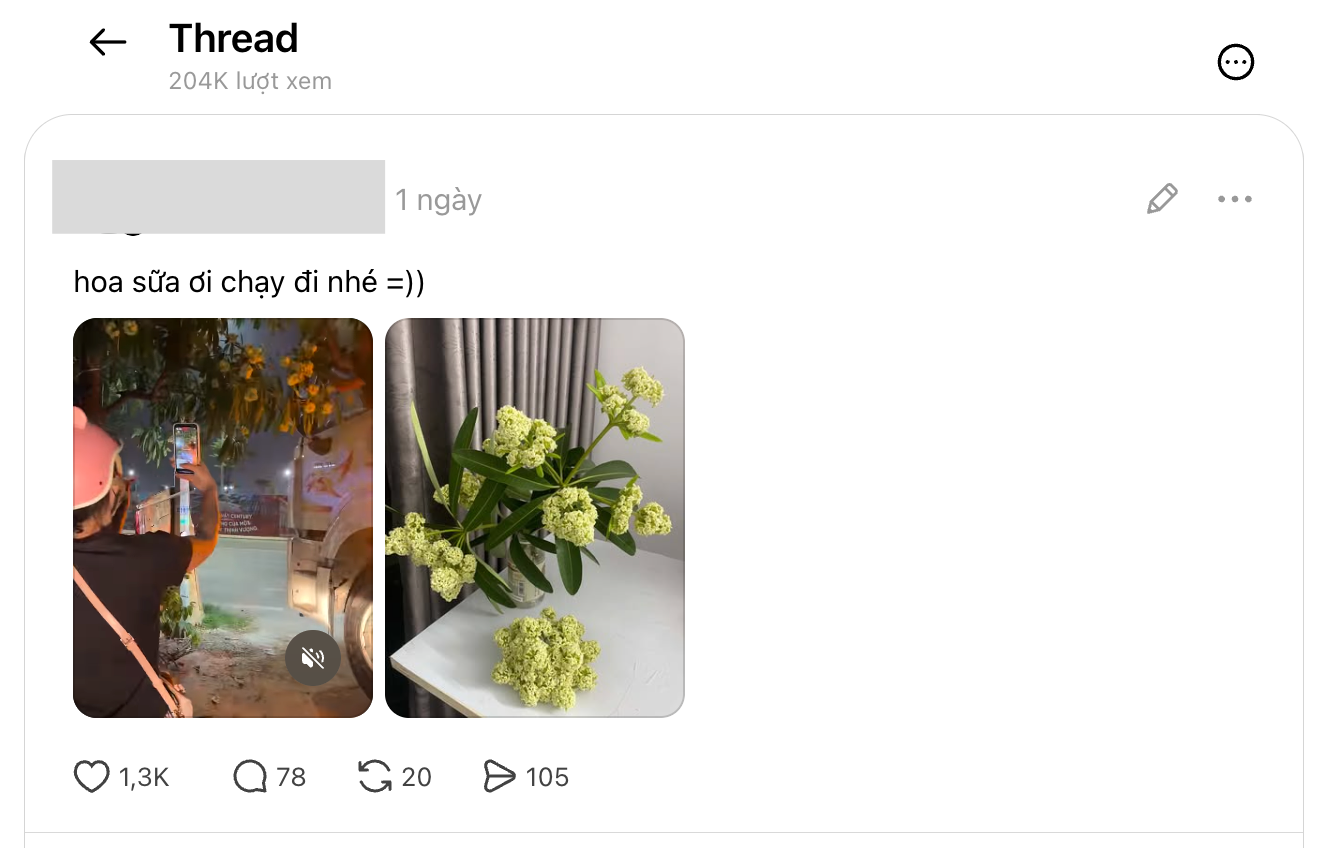
Task: Click the "1 ngày" timestamp
Action: tap(439, 200)
